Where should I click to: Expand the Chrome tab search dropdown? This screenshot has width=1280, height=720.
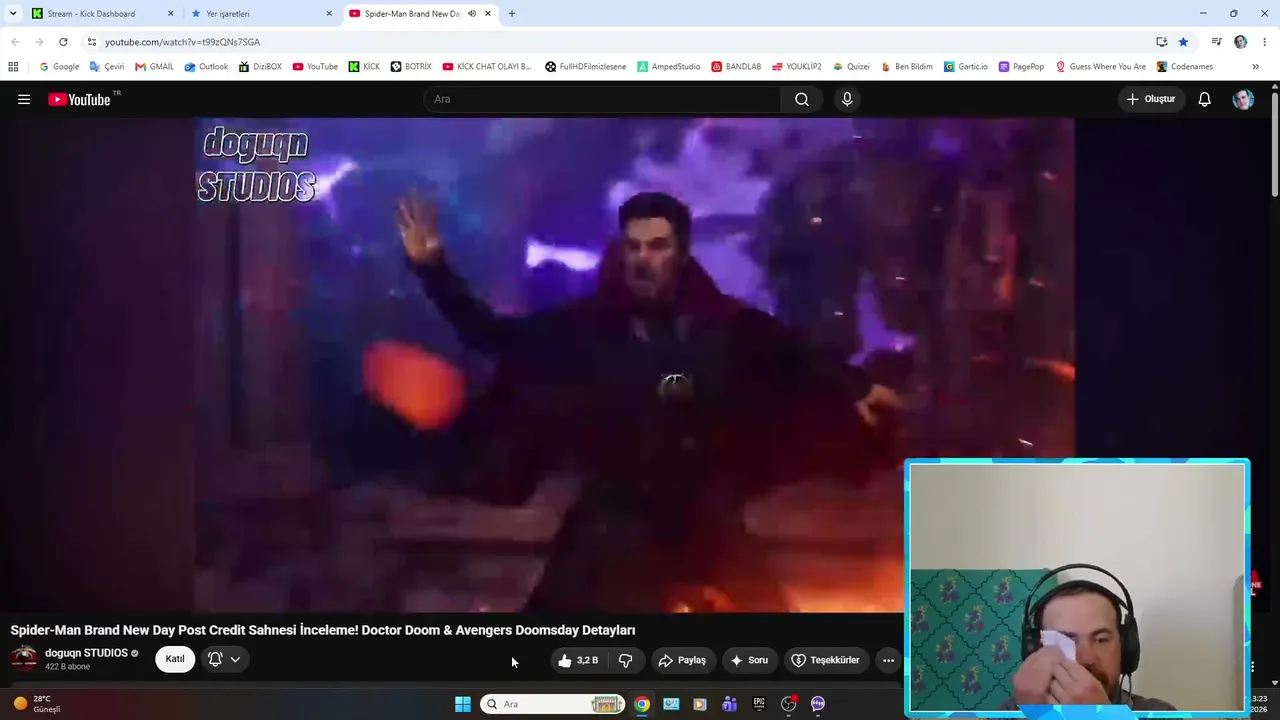[13, 14]
